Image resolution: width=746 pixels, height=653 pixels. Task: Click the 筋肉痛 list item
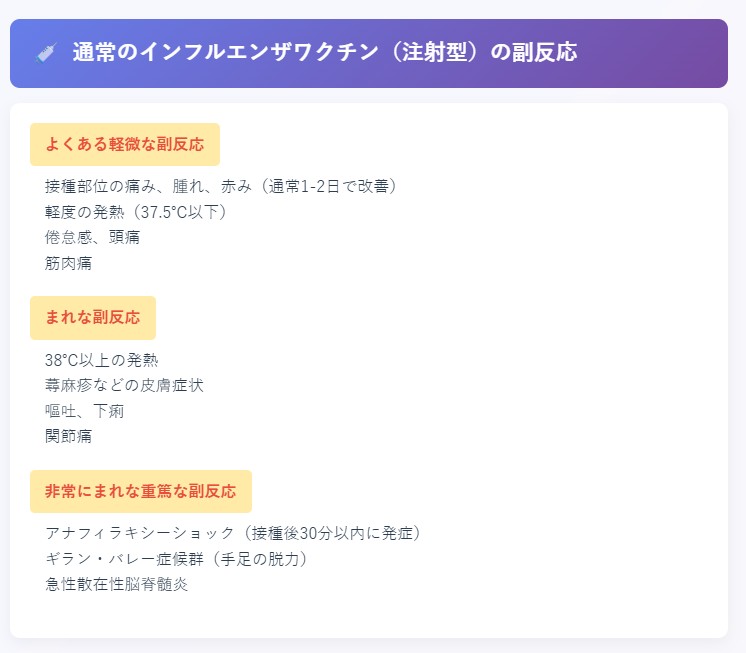tap(69, 263)
